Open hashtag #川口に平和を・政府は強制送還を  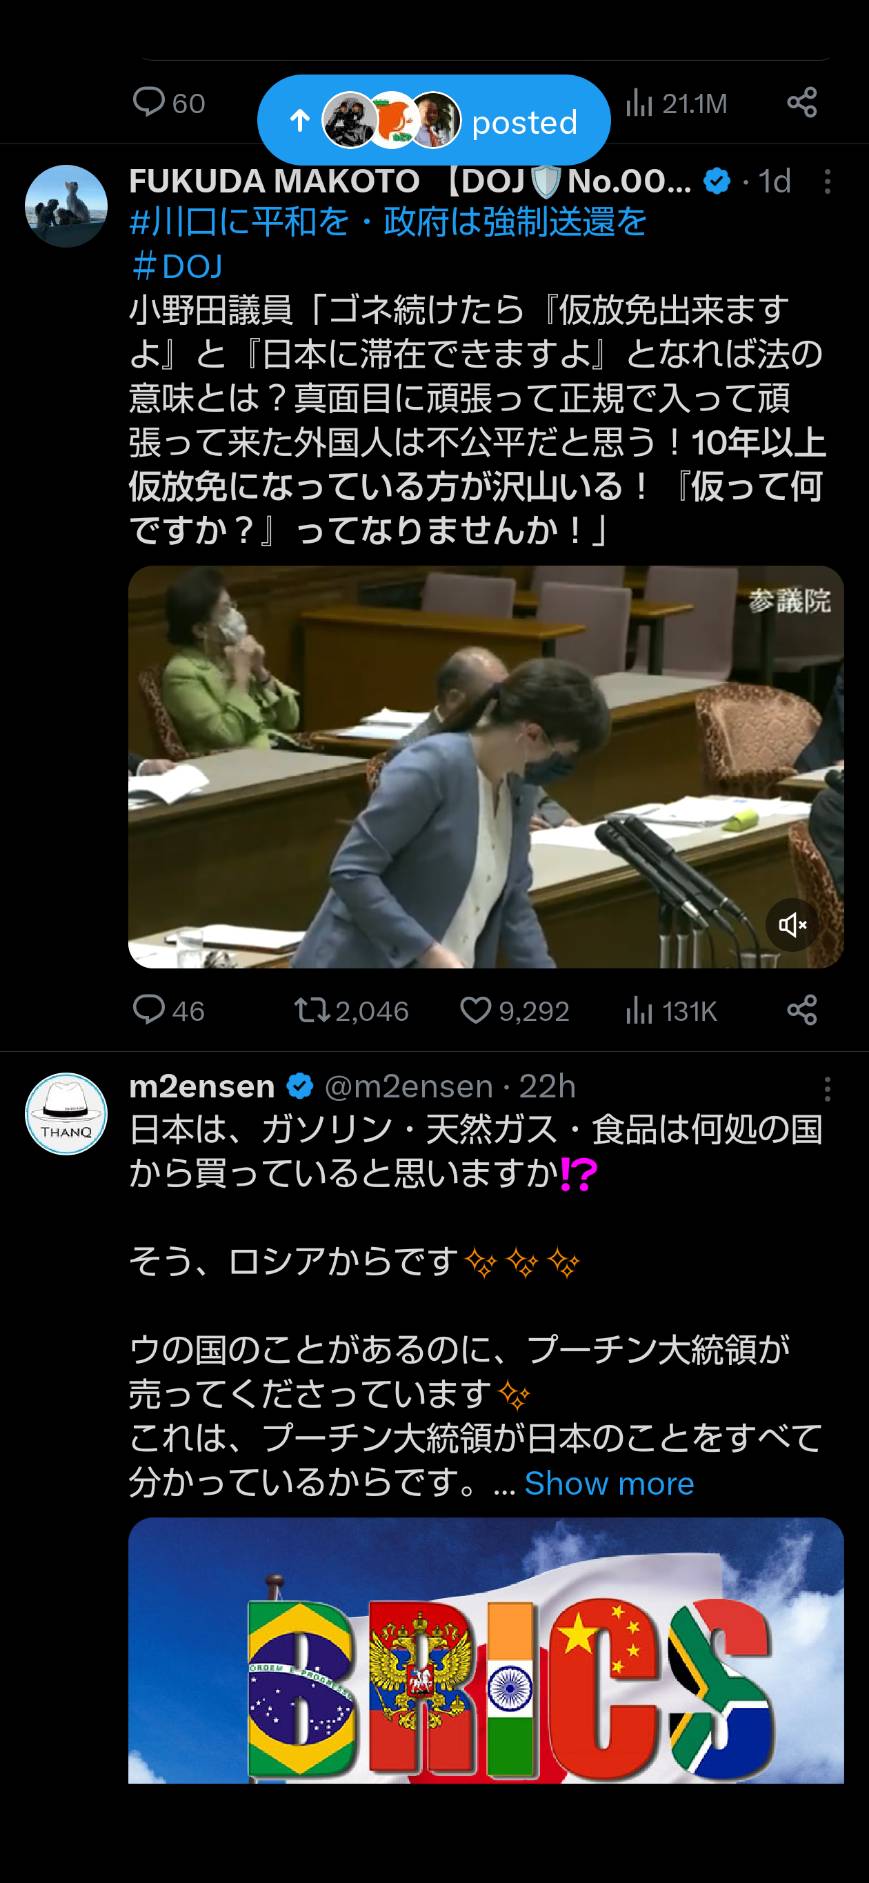point(388,222)
